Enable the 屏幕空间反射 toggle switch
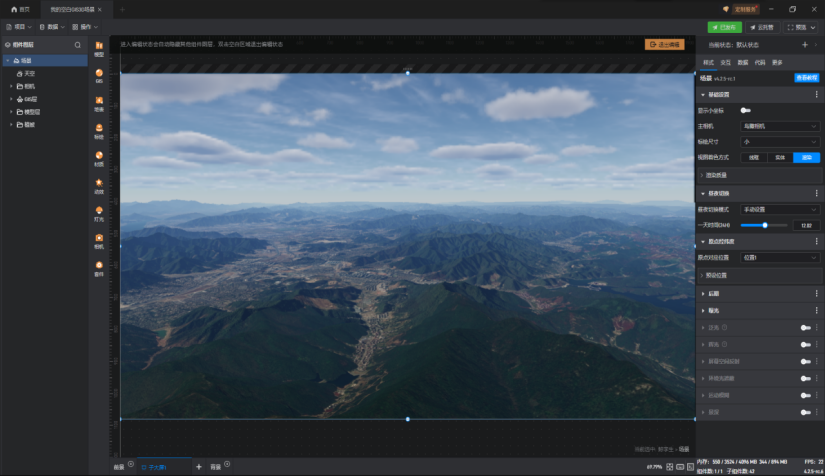Image resolution: width=825 pixels, height=476 pixels. click(x=806, y=361)
